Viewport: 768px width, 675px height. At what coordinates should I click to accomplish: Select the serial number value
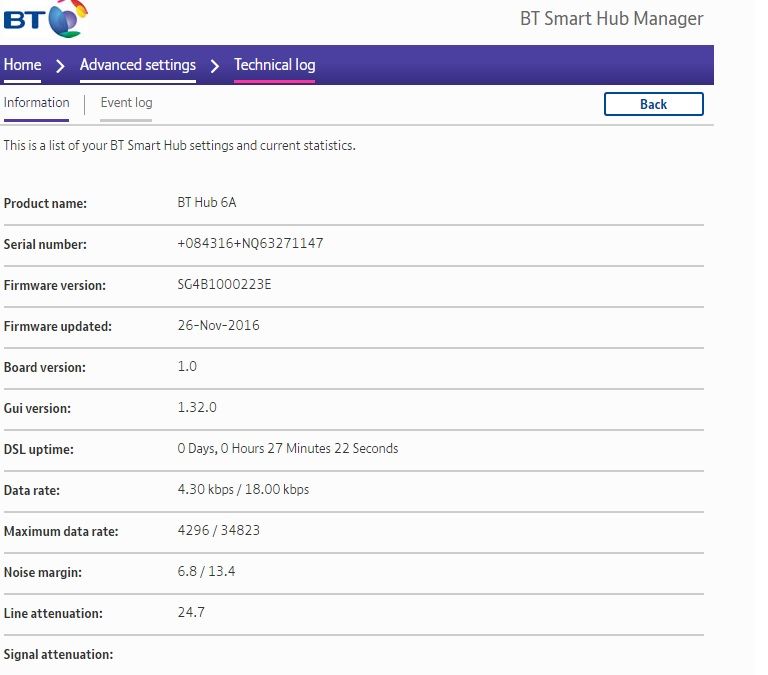[x=250, y=243]
